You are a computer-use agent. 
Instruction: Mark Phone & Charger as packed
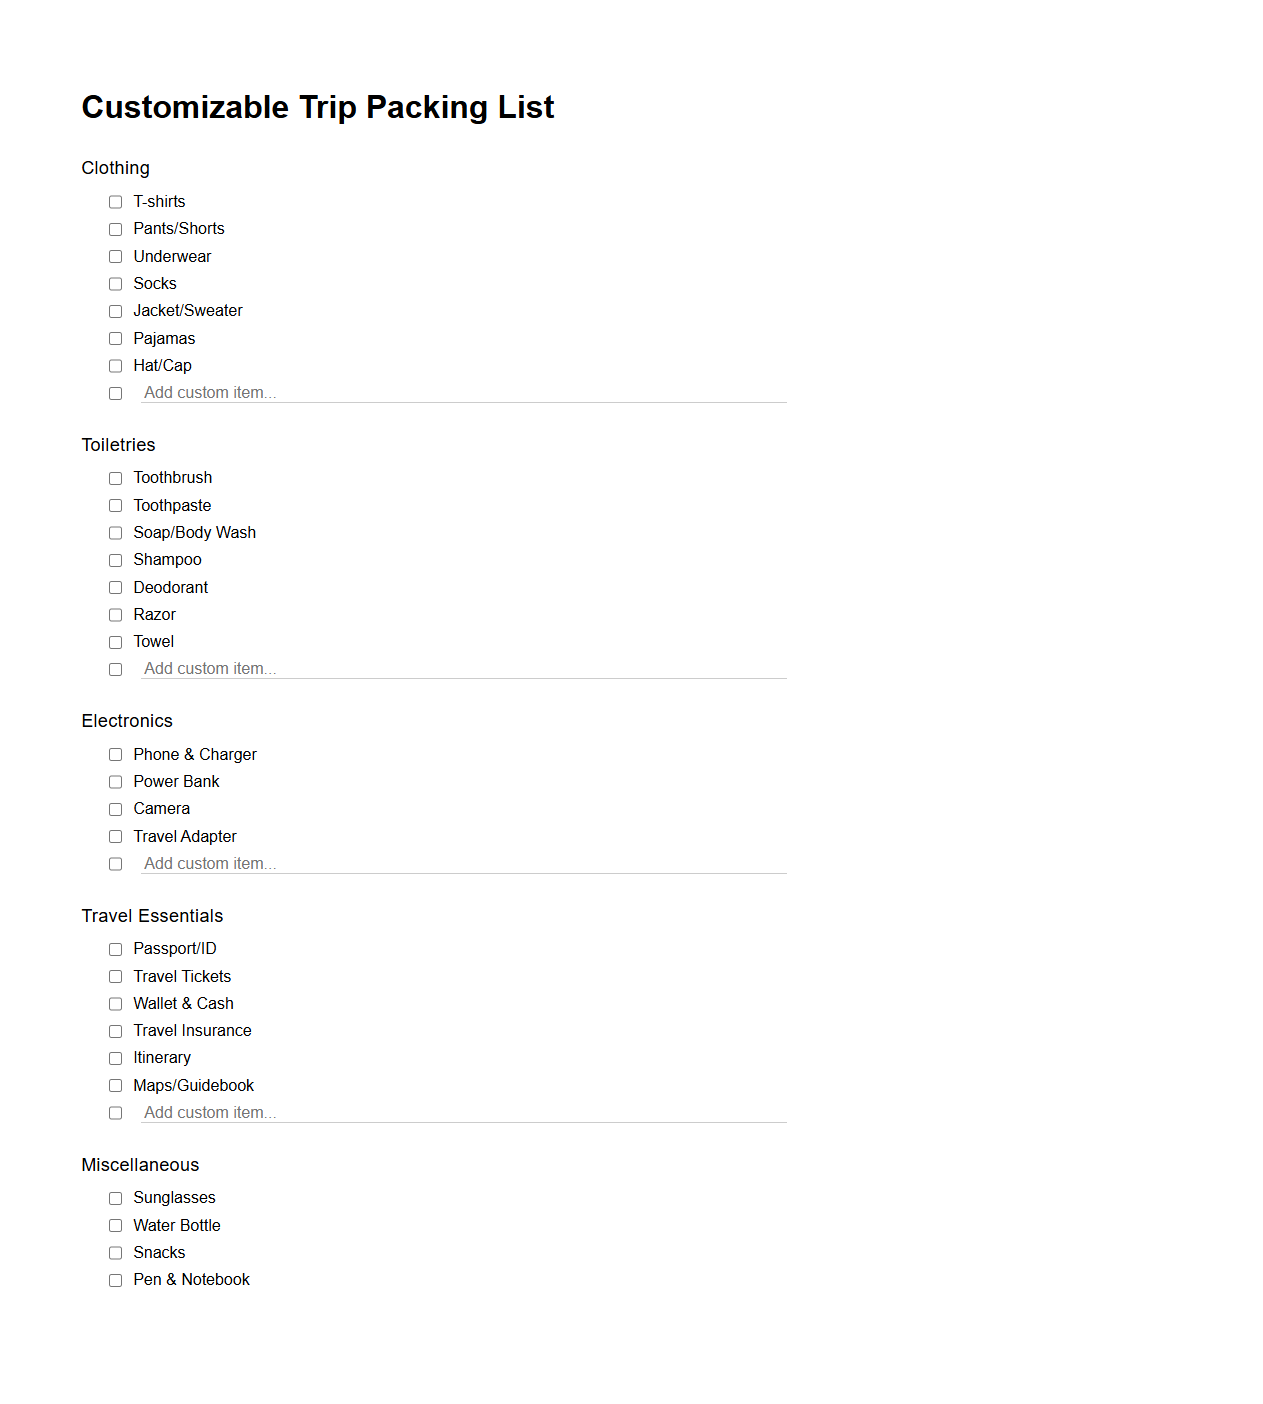tap(115, 754)
